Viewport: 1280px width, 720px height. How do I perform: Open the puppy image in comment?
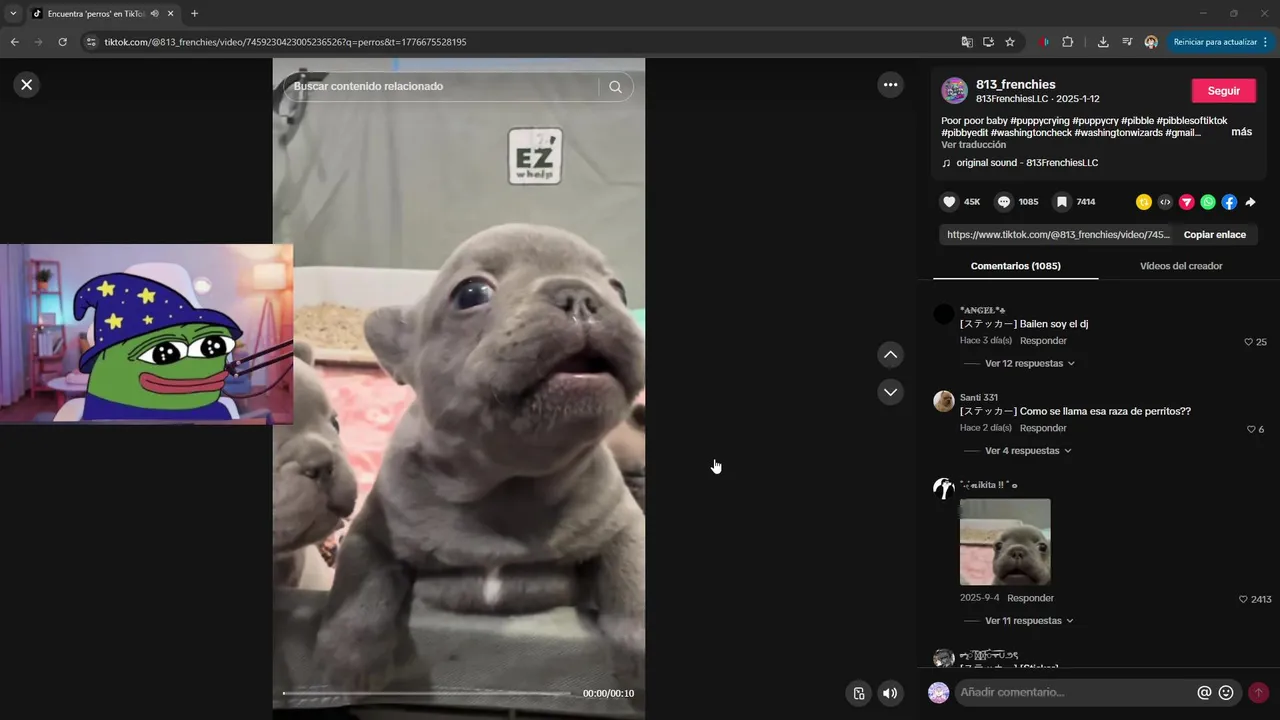1005,542
